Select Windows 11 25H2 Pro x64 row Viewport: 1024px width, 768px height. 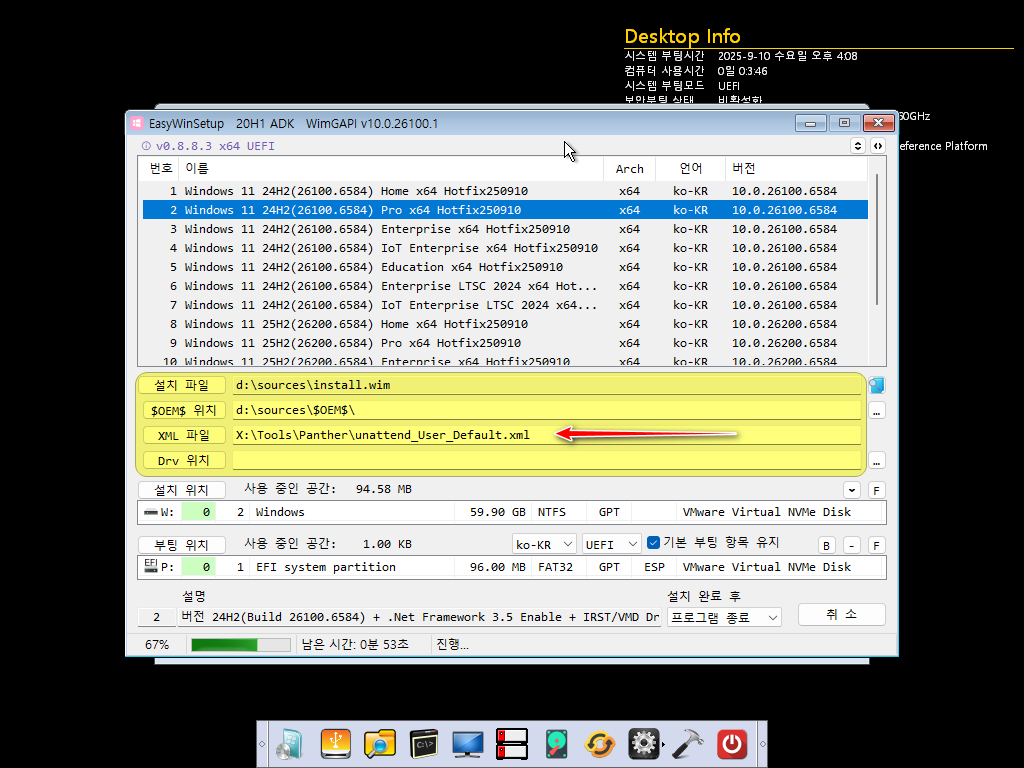pyautogui.click(x=505, y=343)
